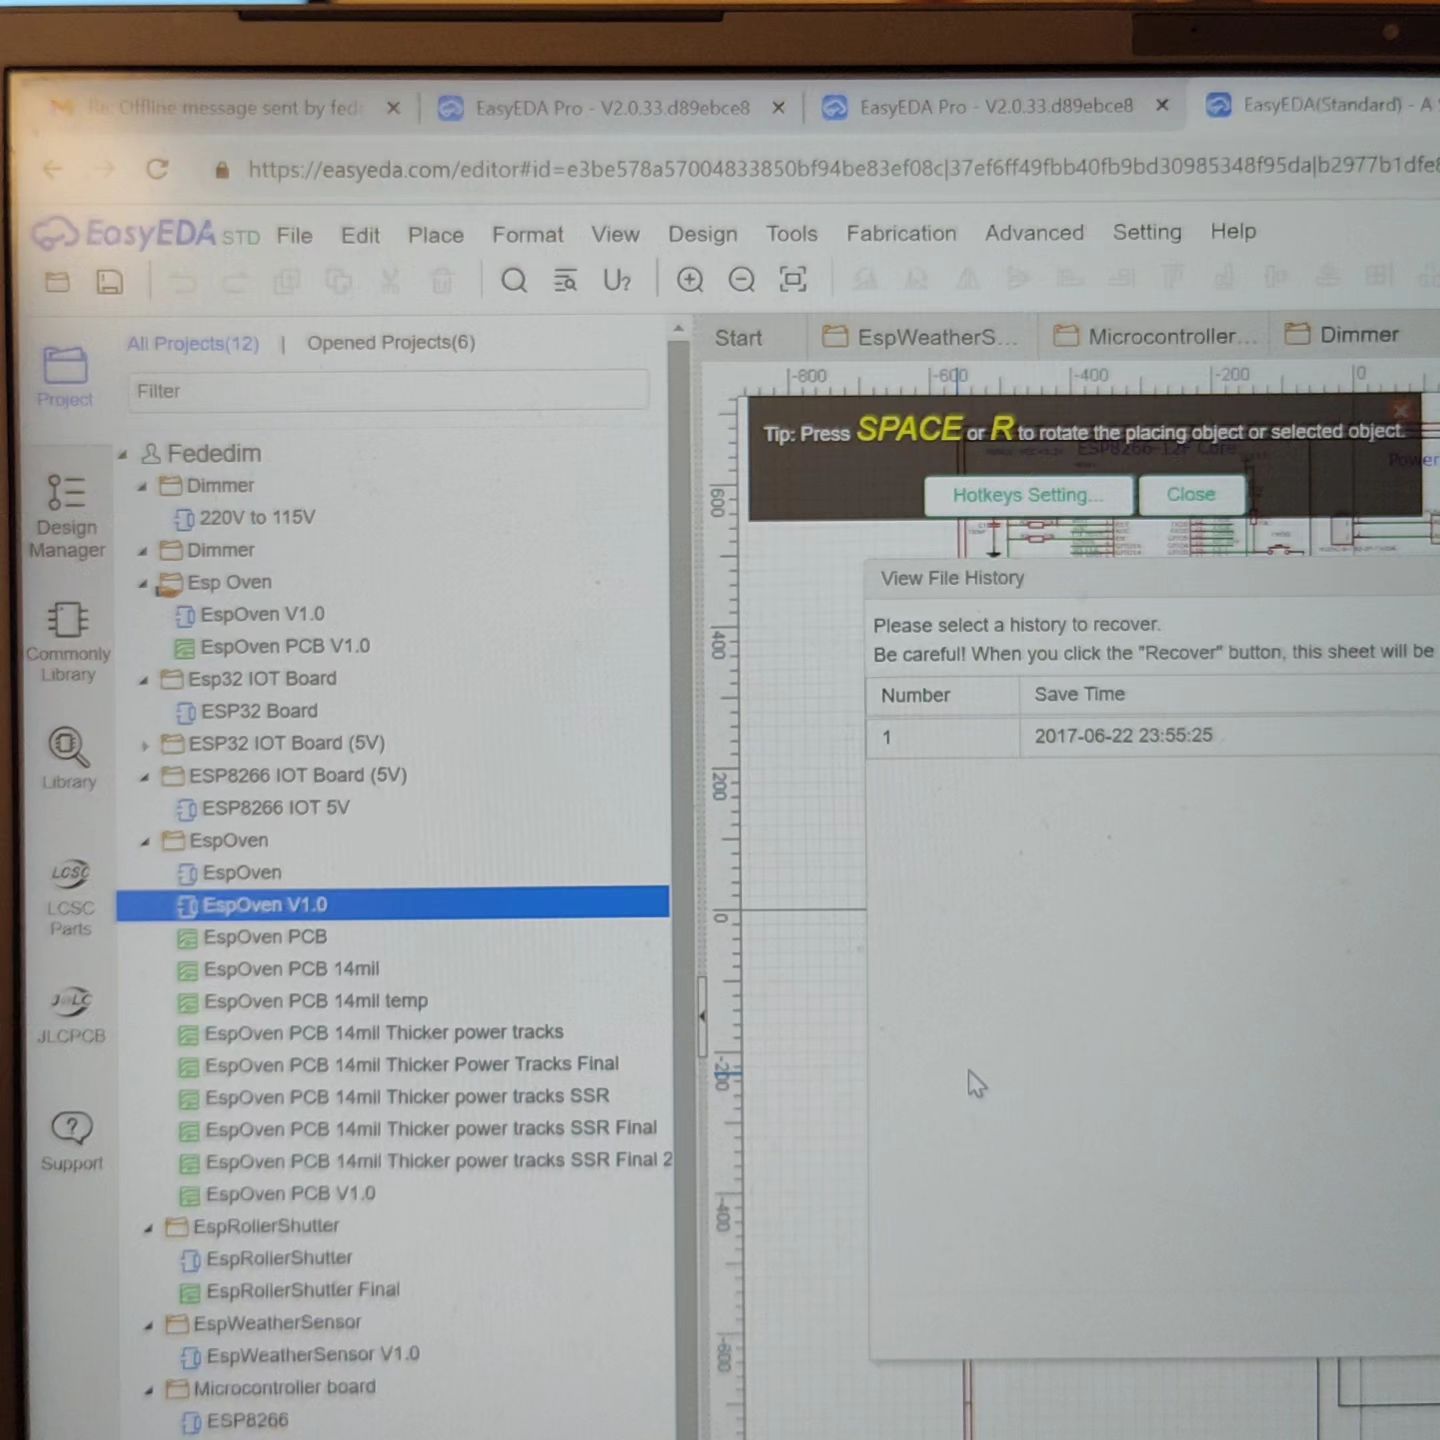The width and height of the screenshot is (1440, 1440).
Task: Click the browser back arrow
Action: click(x=52, y=170)
